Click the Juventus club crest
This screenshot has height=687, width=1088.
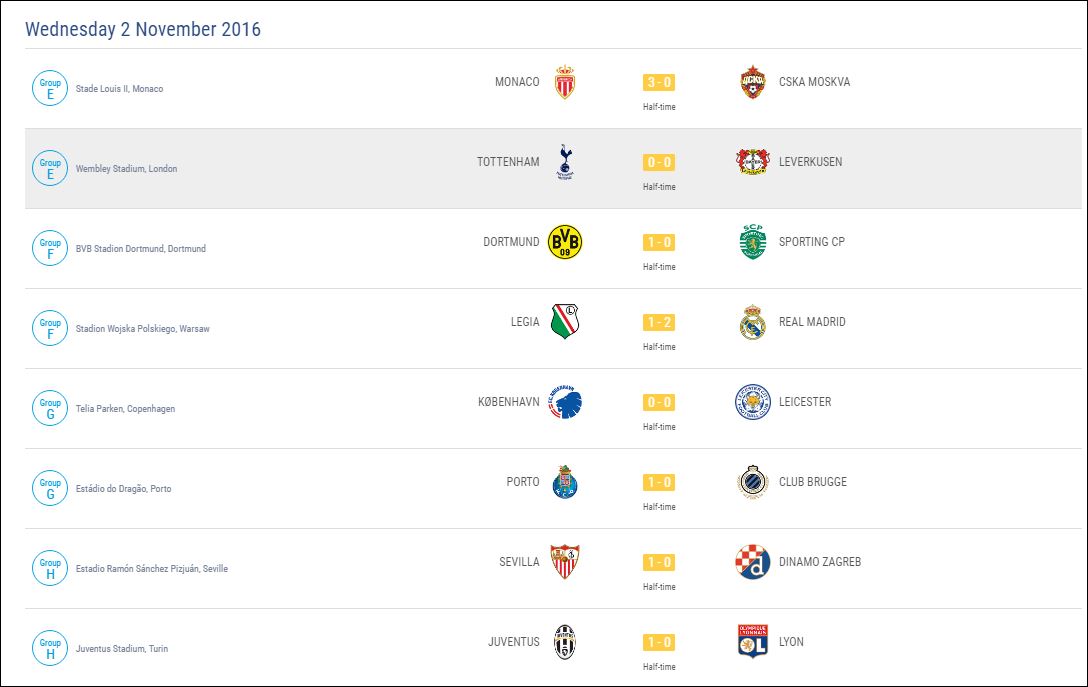[565, 642]
